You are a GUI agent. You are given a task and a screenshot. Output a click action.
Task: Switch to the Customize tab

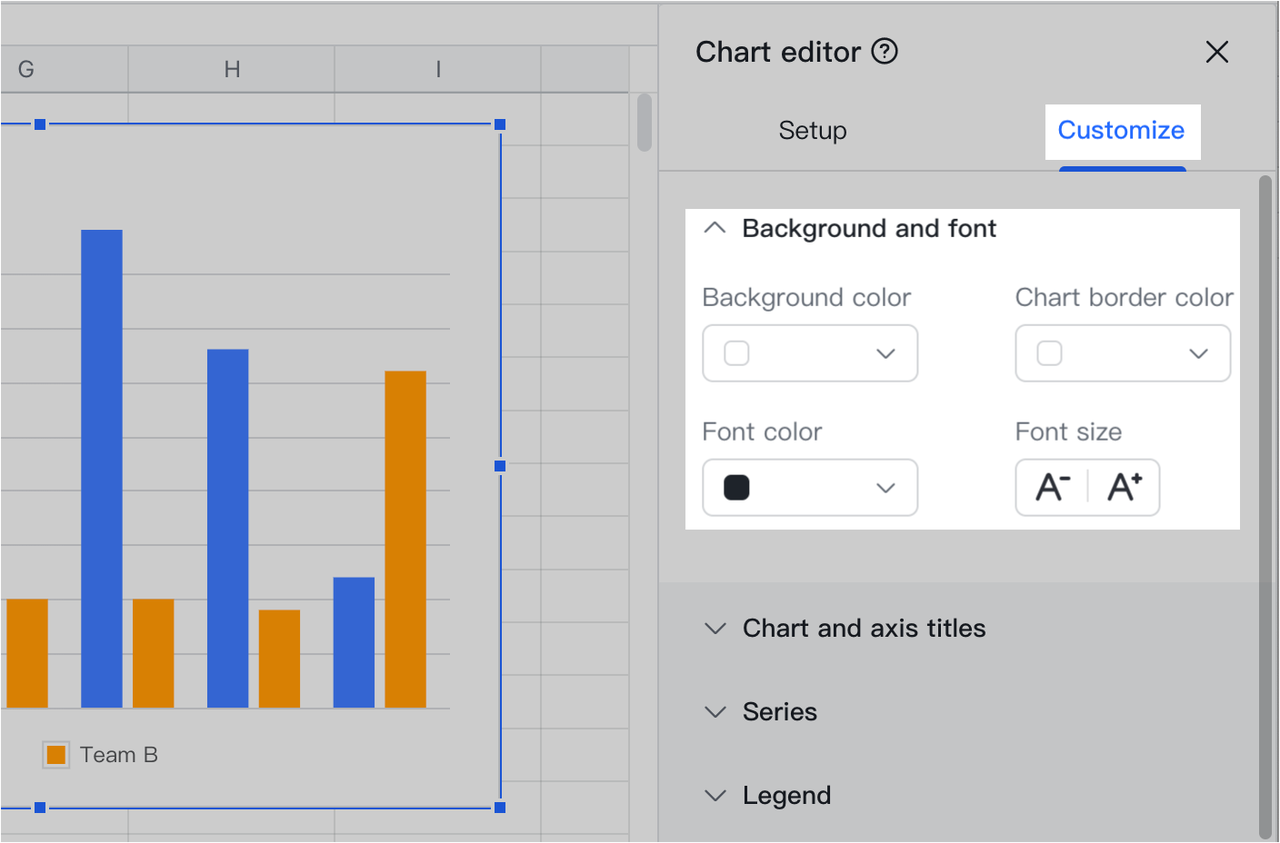(1121, 130)
